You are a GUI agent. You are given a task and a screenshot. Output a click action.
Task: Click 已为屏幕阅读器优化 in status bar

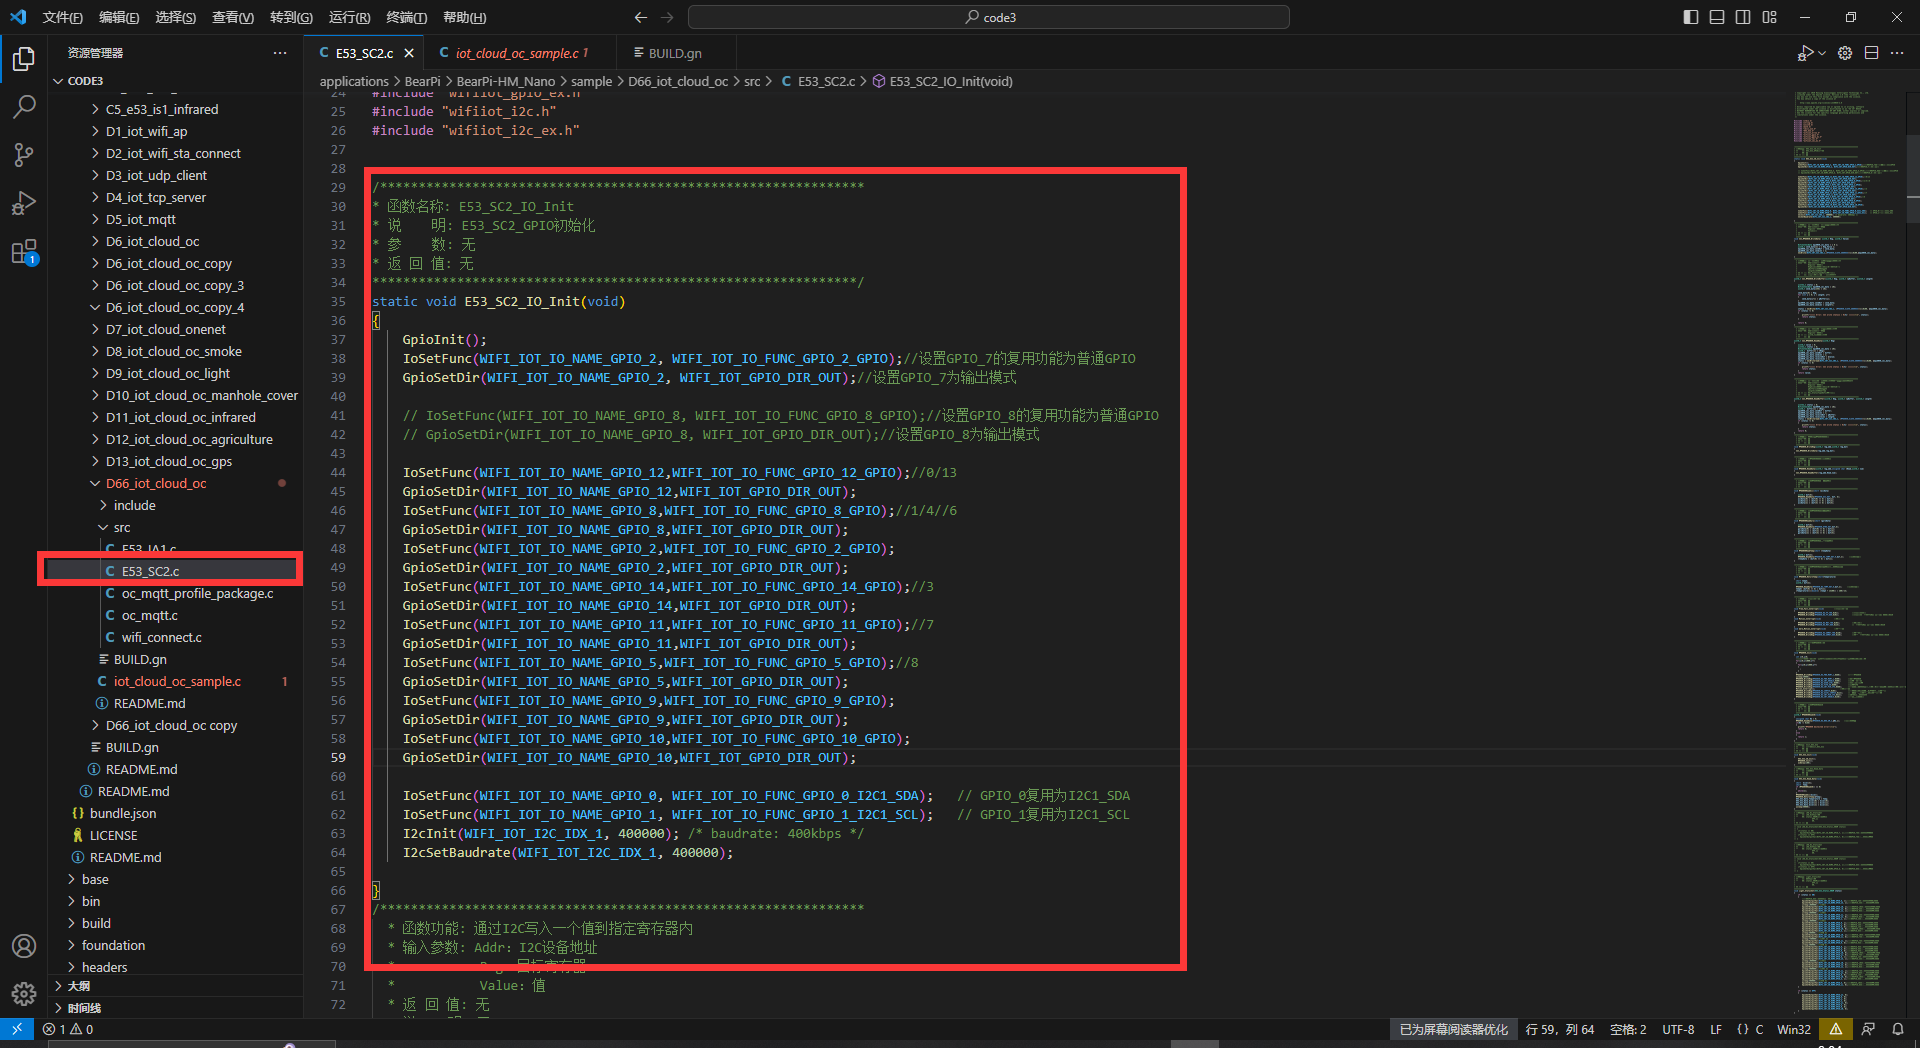[x=1453, y=1029]
